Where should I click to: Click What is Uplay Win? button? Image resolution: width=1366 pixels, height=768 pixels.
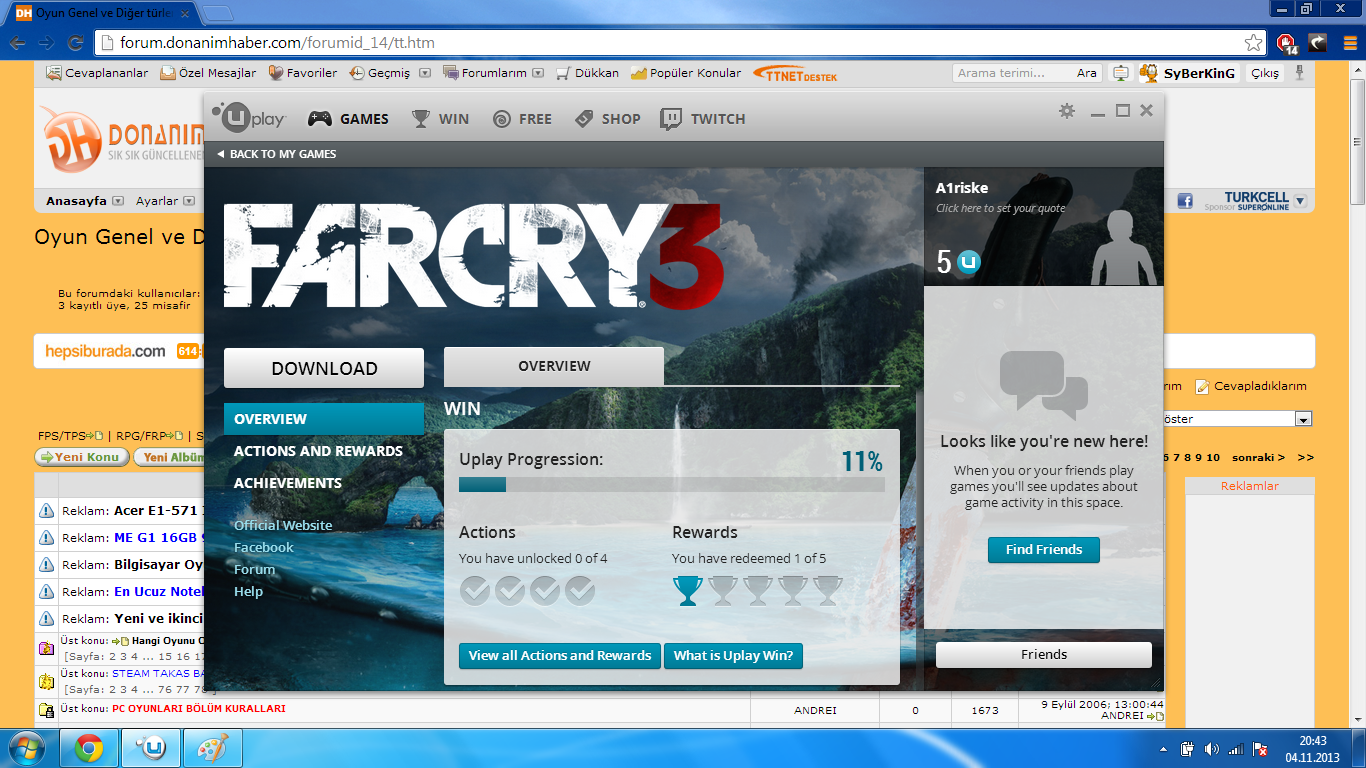pyautogui.click(x=733, y=656)
